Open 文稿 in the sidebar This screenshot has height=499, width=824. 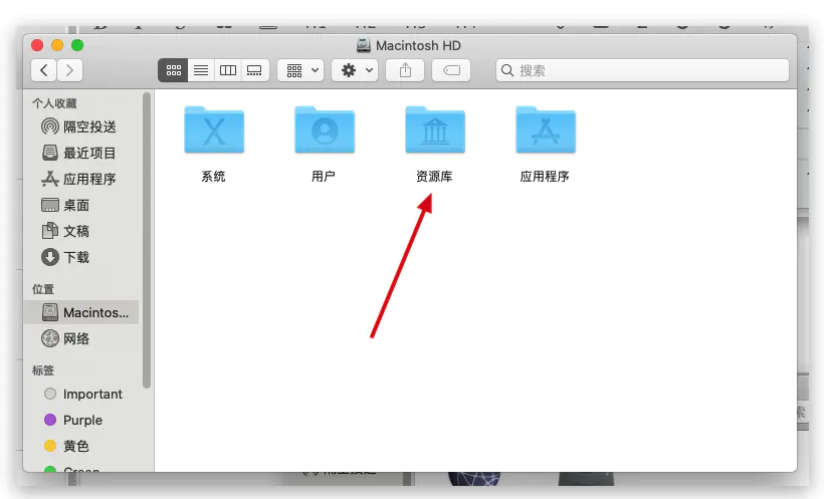point(81,231)
